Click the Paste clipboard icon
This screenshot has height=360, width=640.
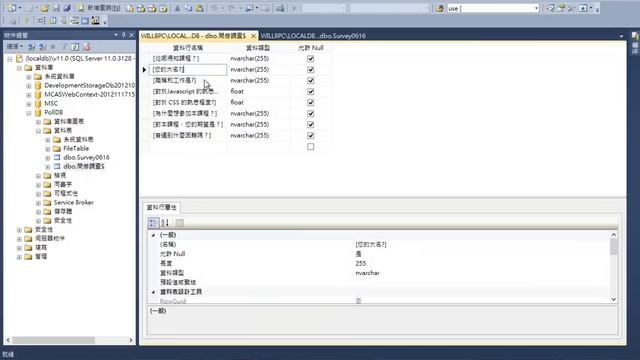(x=199, y=8)
